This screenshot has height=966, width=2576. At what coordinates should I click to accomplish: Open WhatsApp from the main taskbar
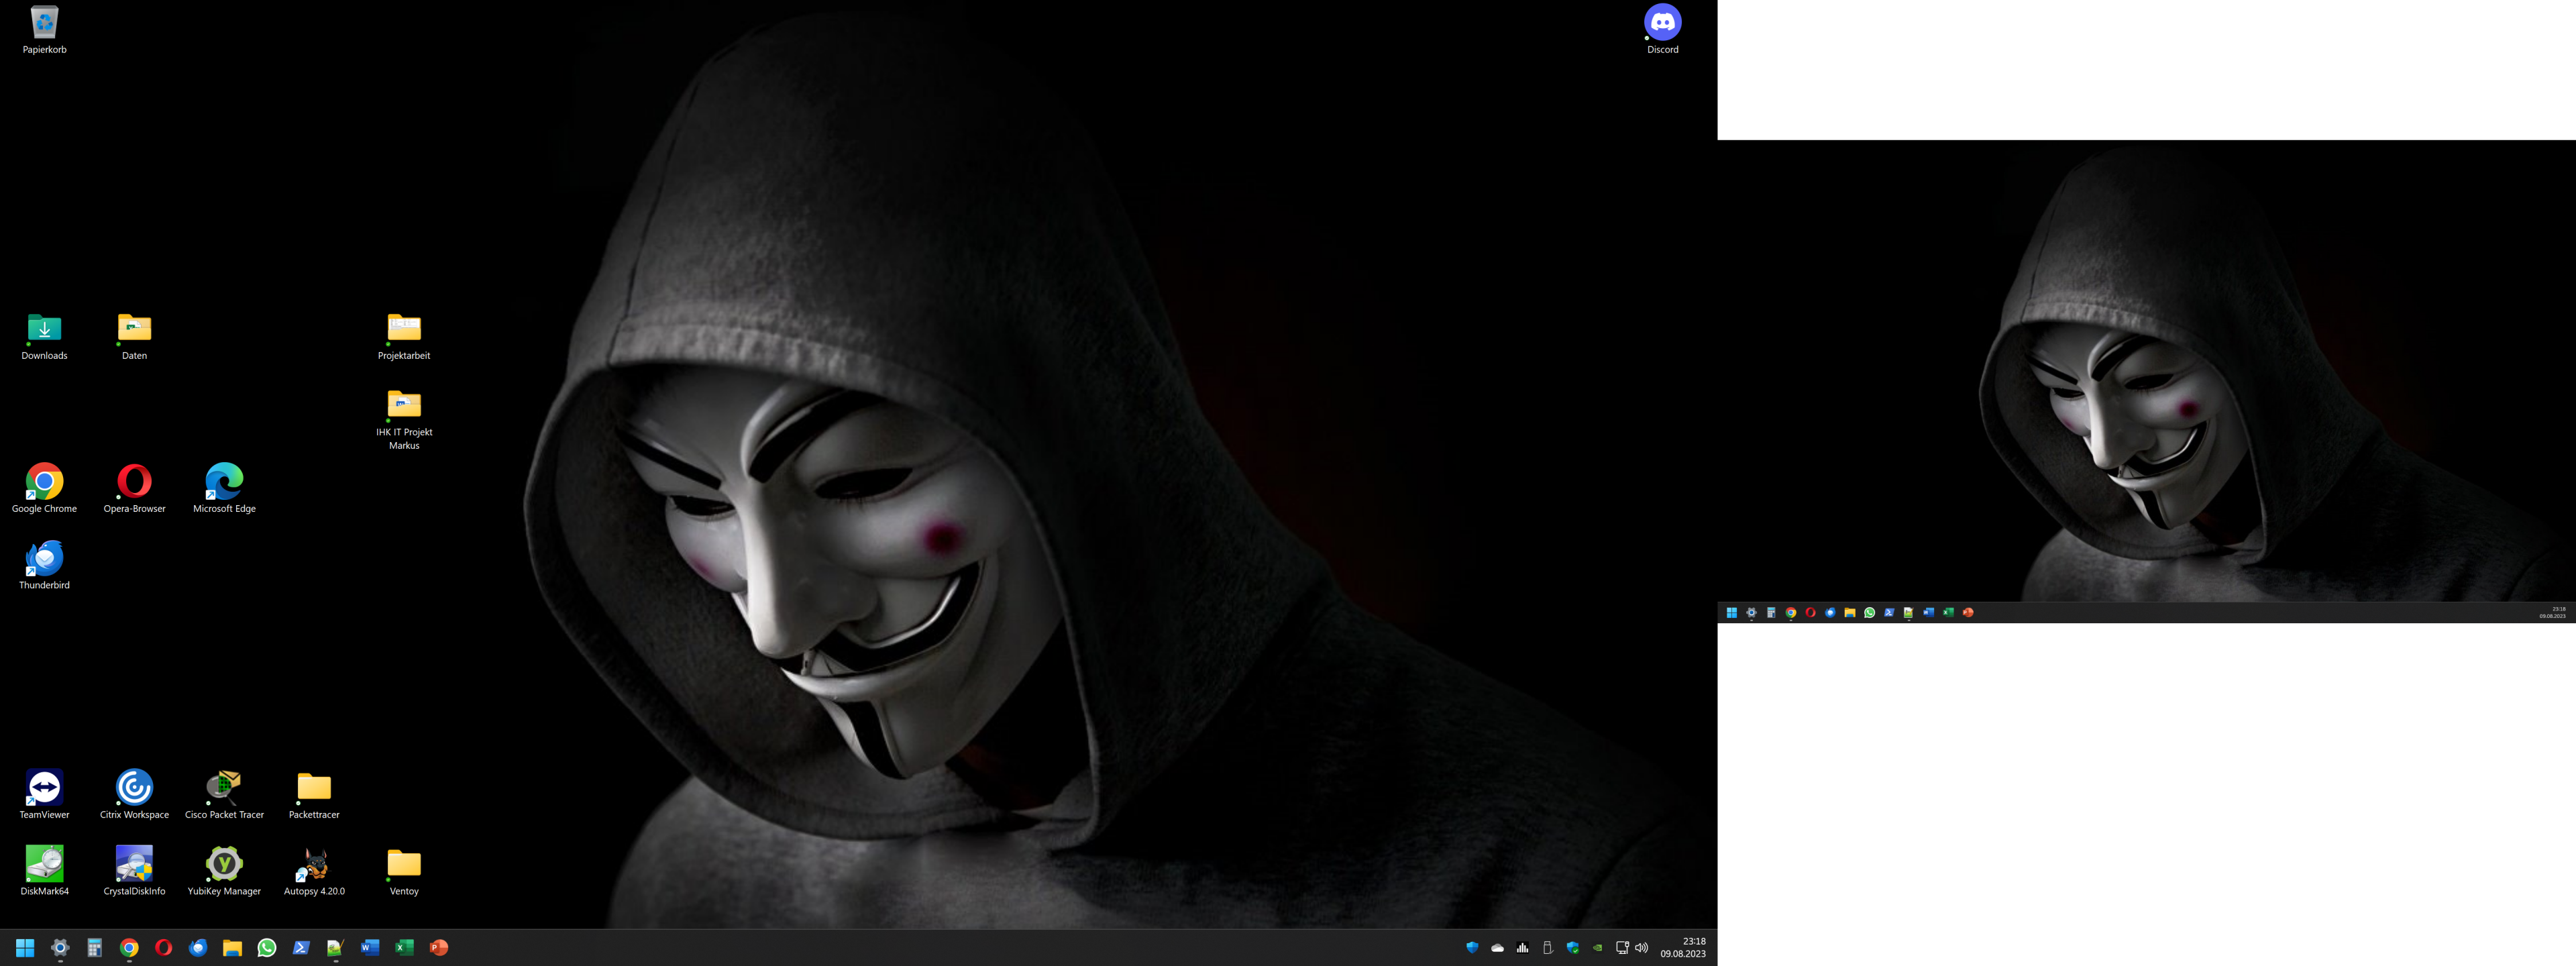pos(267,947)
